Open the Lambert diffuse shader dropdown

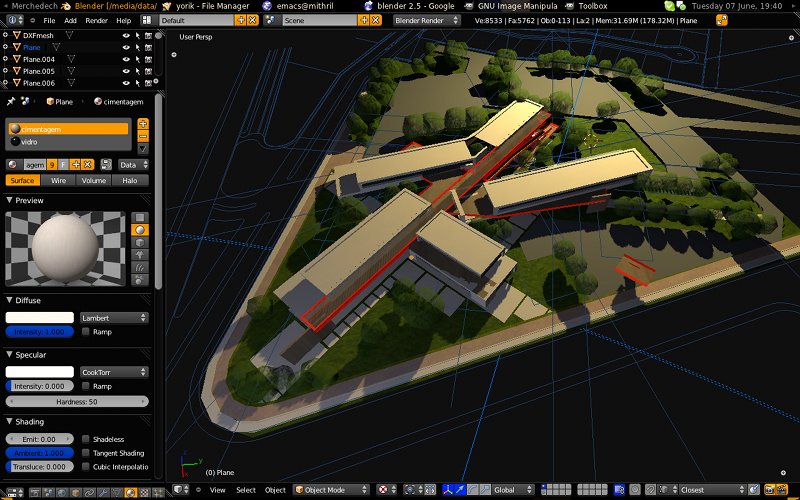coord(114,318)
